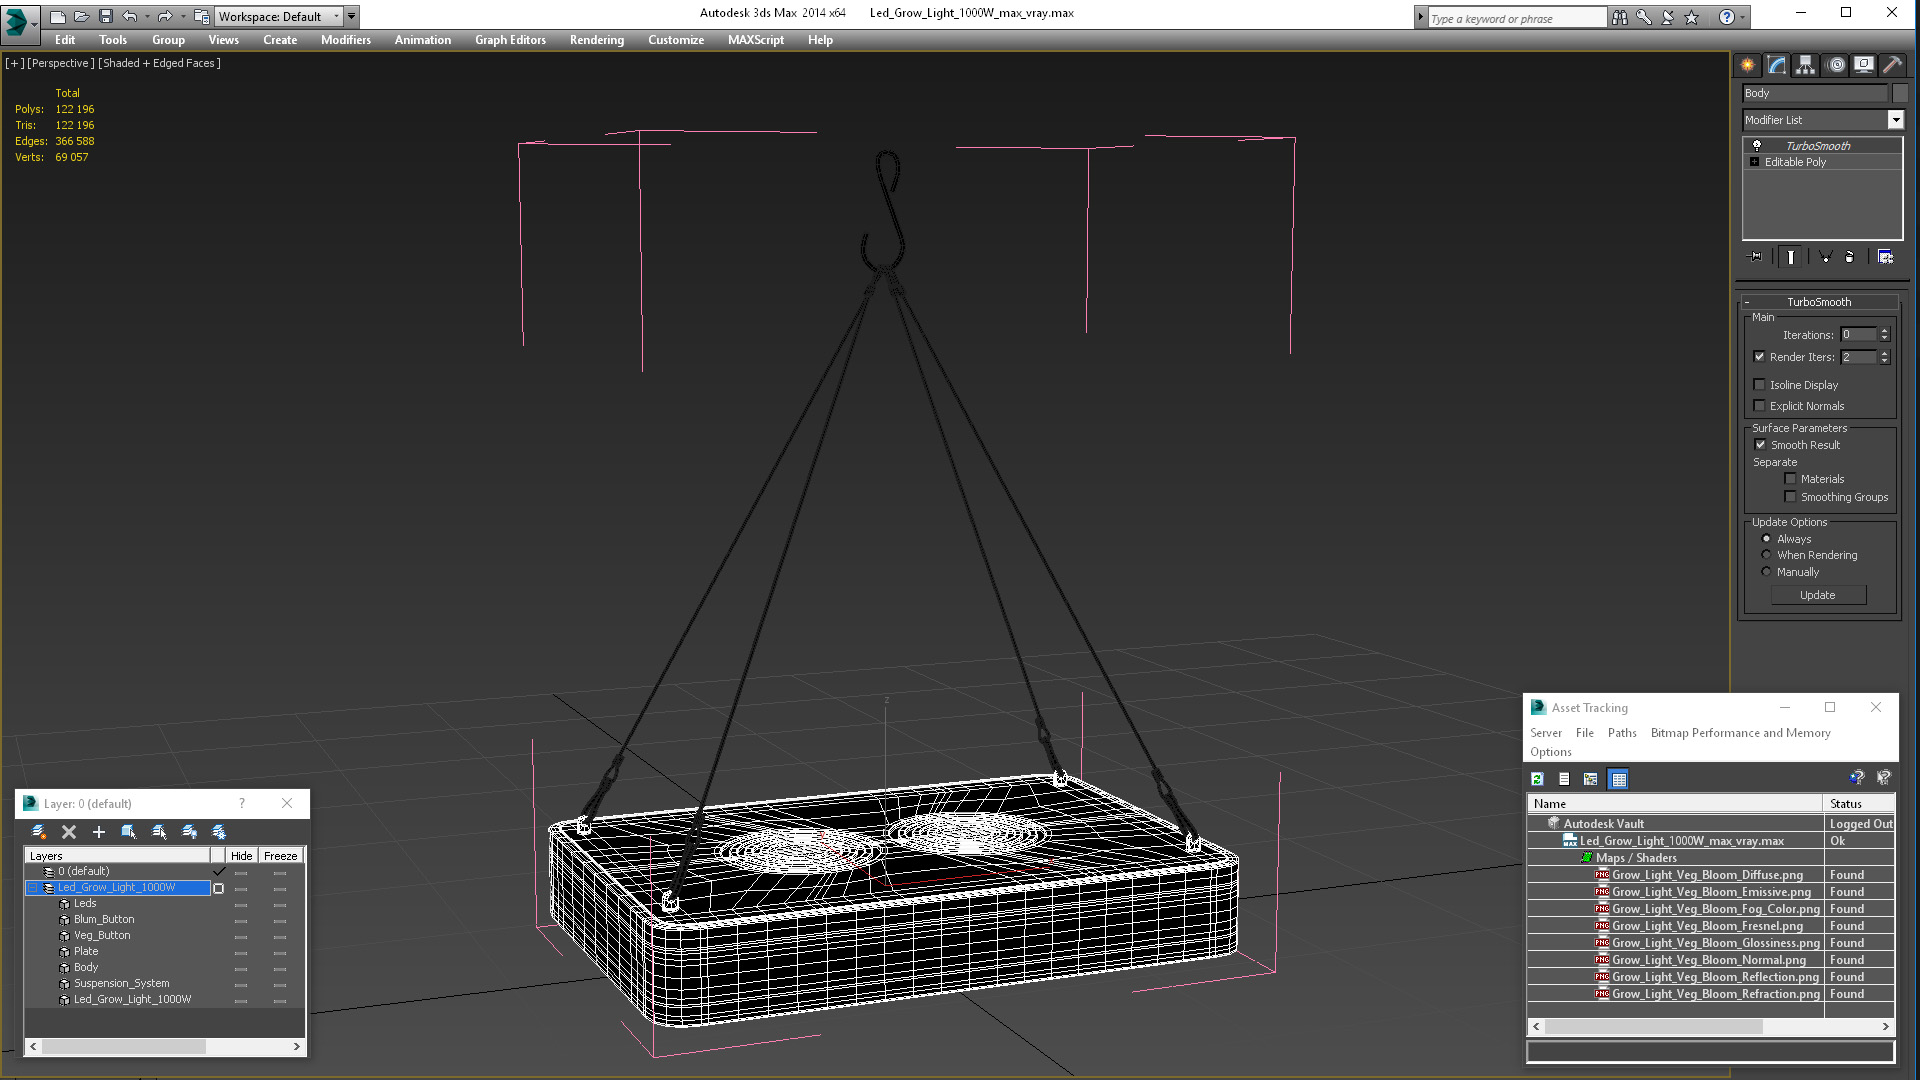
Task: Collapse Led_Grow_Light_1000W layer tree
Action: click(32, 888)
